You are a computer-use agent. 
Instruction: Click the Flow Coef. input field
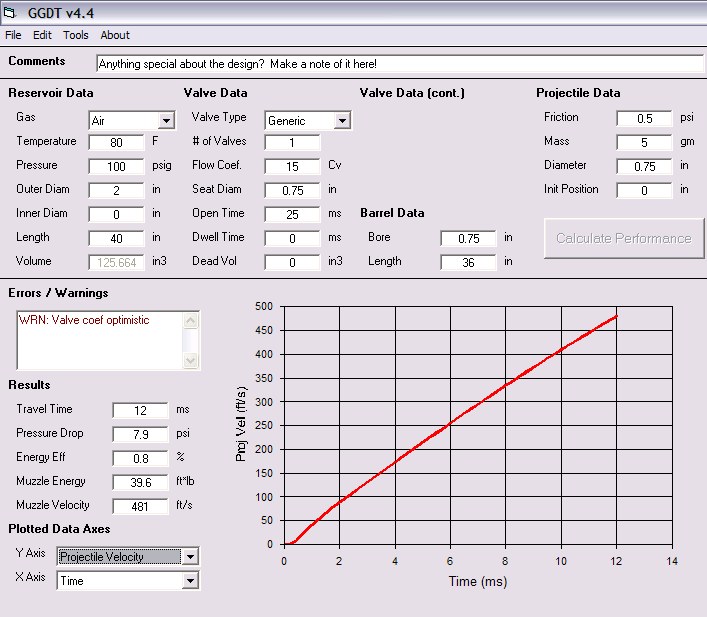tap(292, 166)
